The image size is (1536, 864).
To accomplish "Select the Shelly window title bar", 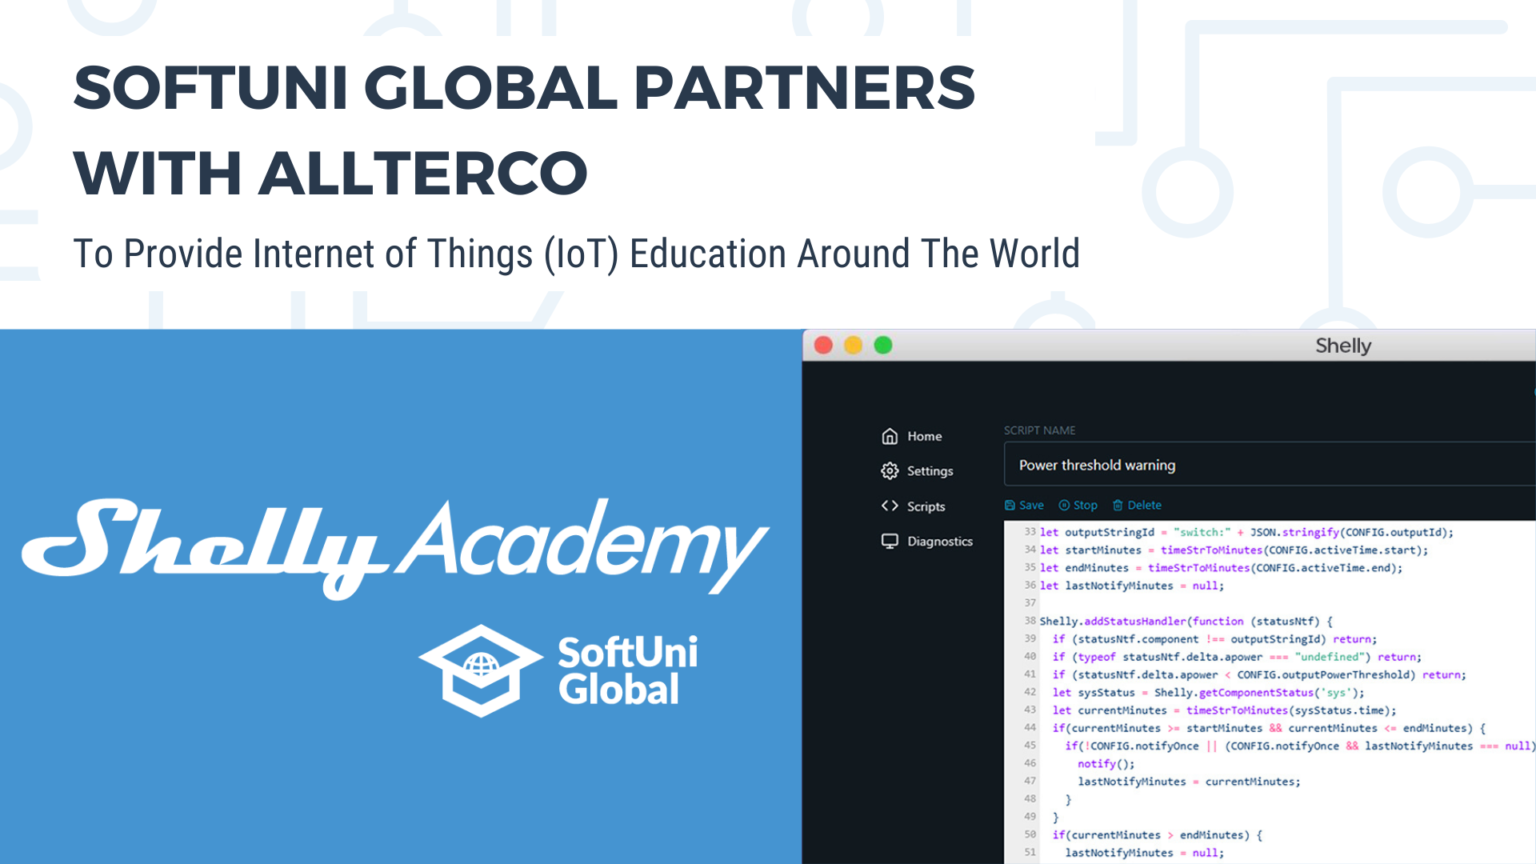I will tap(1343, 345).
